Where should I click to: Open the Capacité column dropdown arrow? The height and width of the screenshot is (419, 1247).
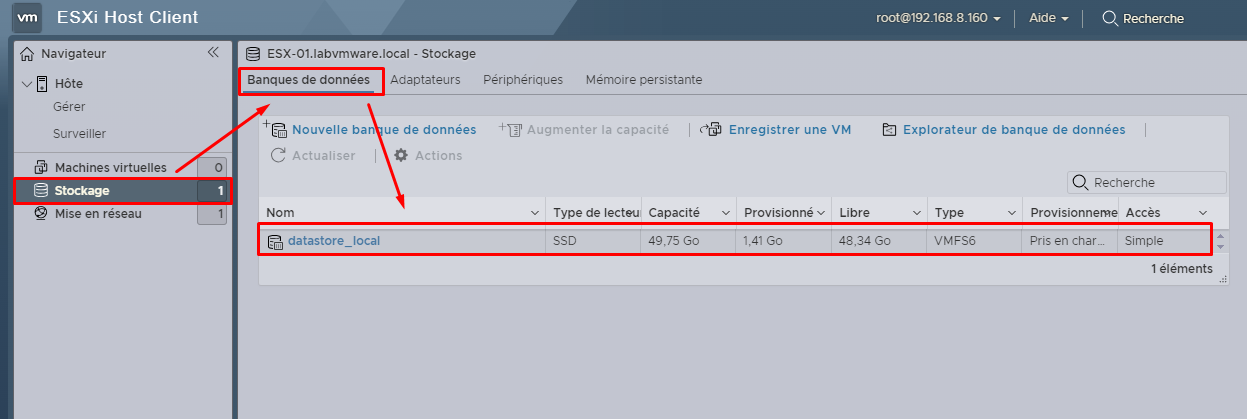point(722,213)
